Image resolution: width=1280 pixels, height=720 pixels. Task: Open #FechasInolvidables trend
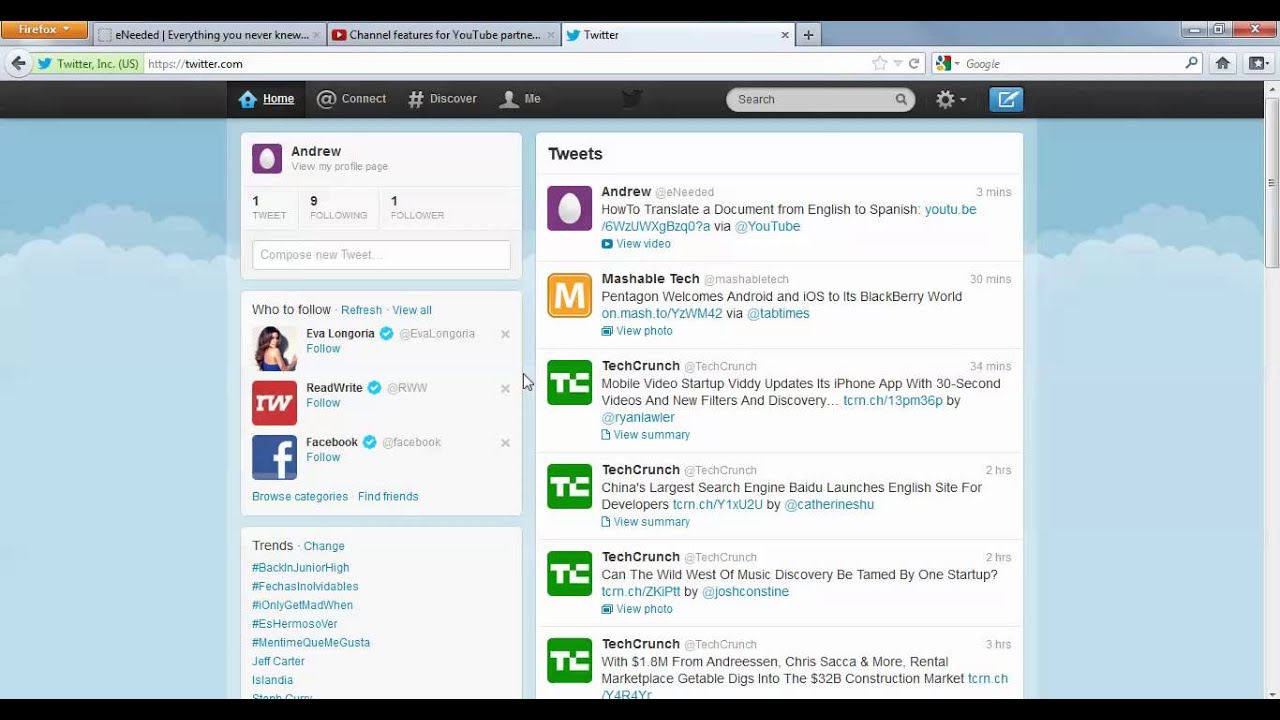click(x=305, y=587)
